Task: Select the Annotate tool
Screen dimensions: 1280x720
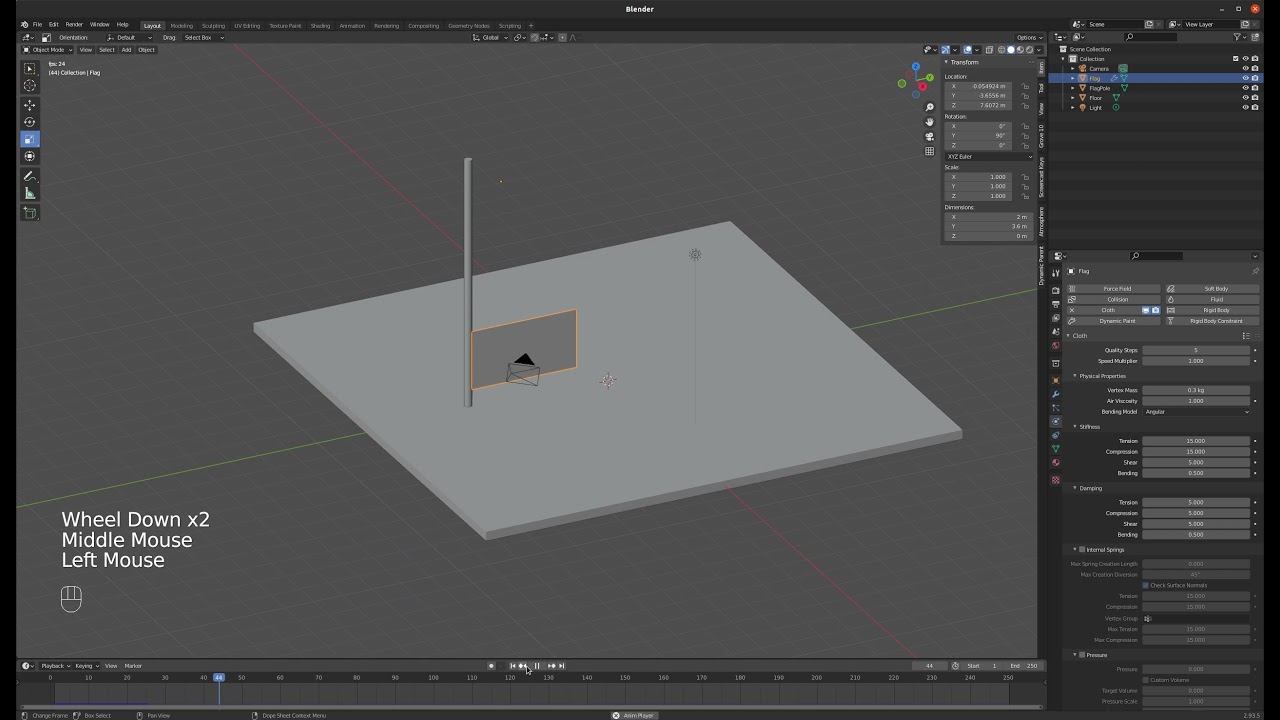Action: pyautogui.click(x=29, y=176)
